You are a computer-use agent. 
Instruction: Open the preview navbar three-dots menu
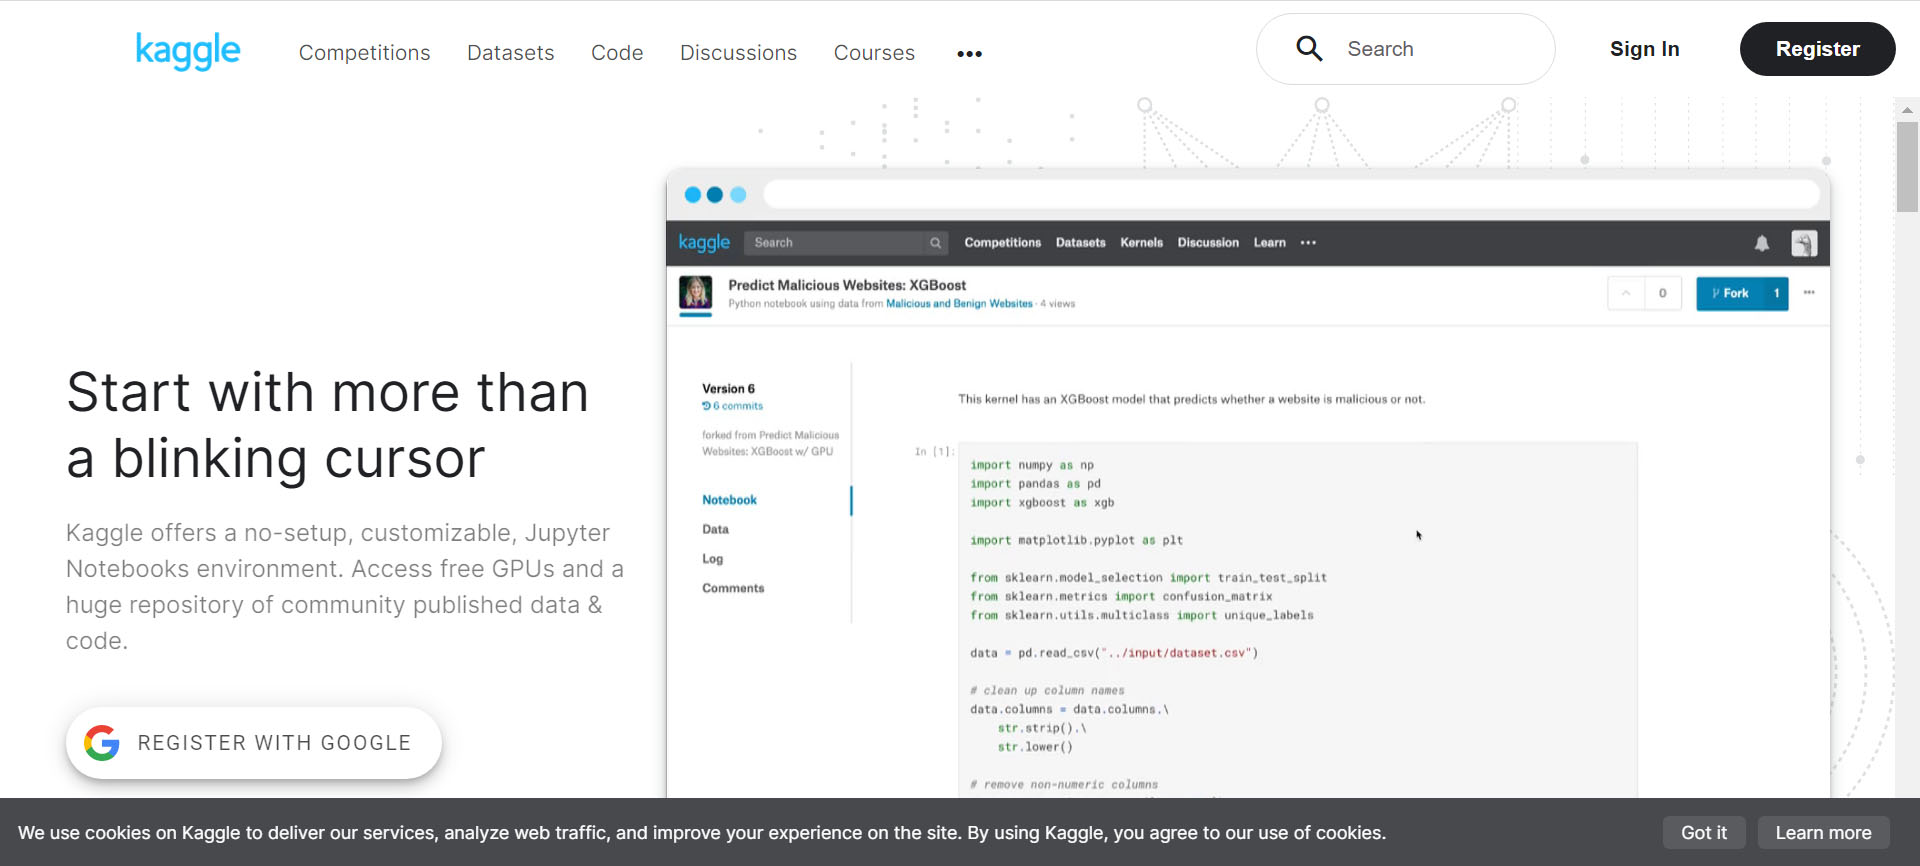point(1308,243)
